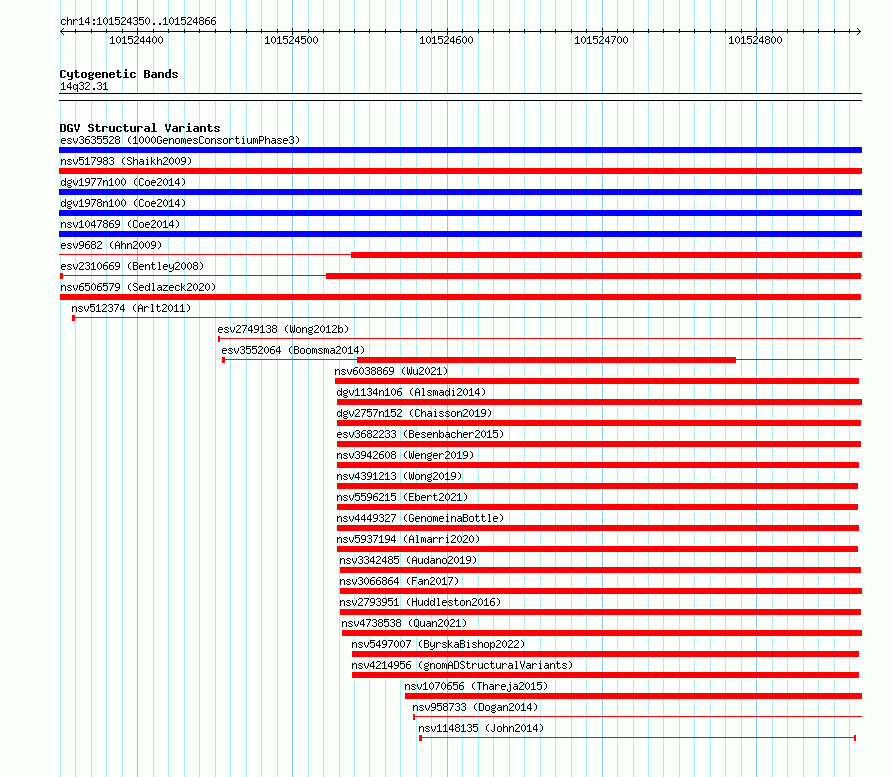Screen dimensions: 890x777
Task: Click the DGV Structural Variants track title
Action: tap(140, 128)
